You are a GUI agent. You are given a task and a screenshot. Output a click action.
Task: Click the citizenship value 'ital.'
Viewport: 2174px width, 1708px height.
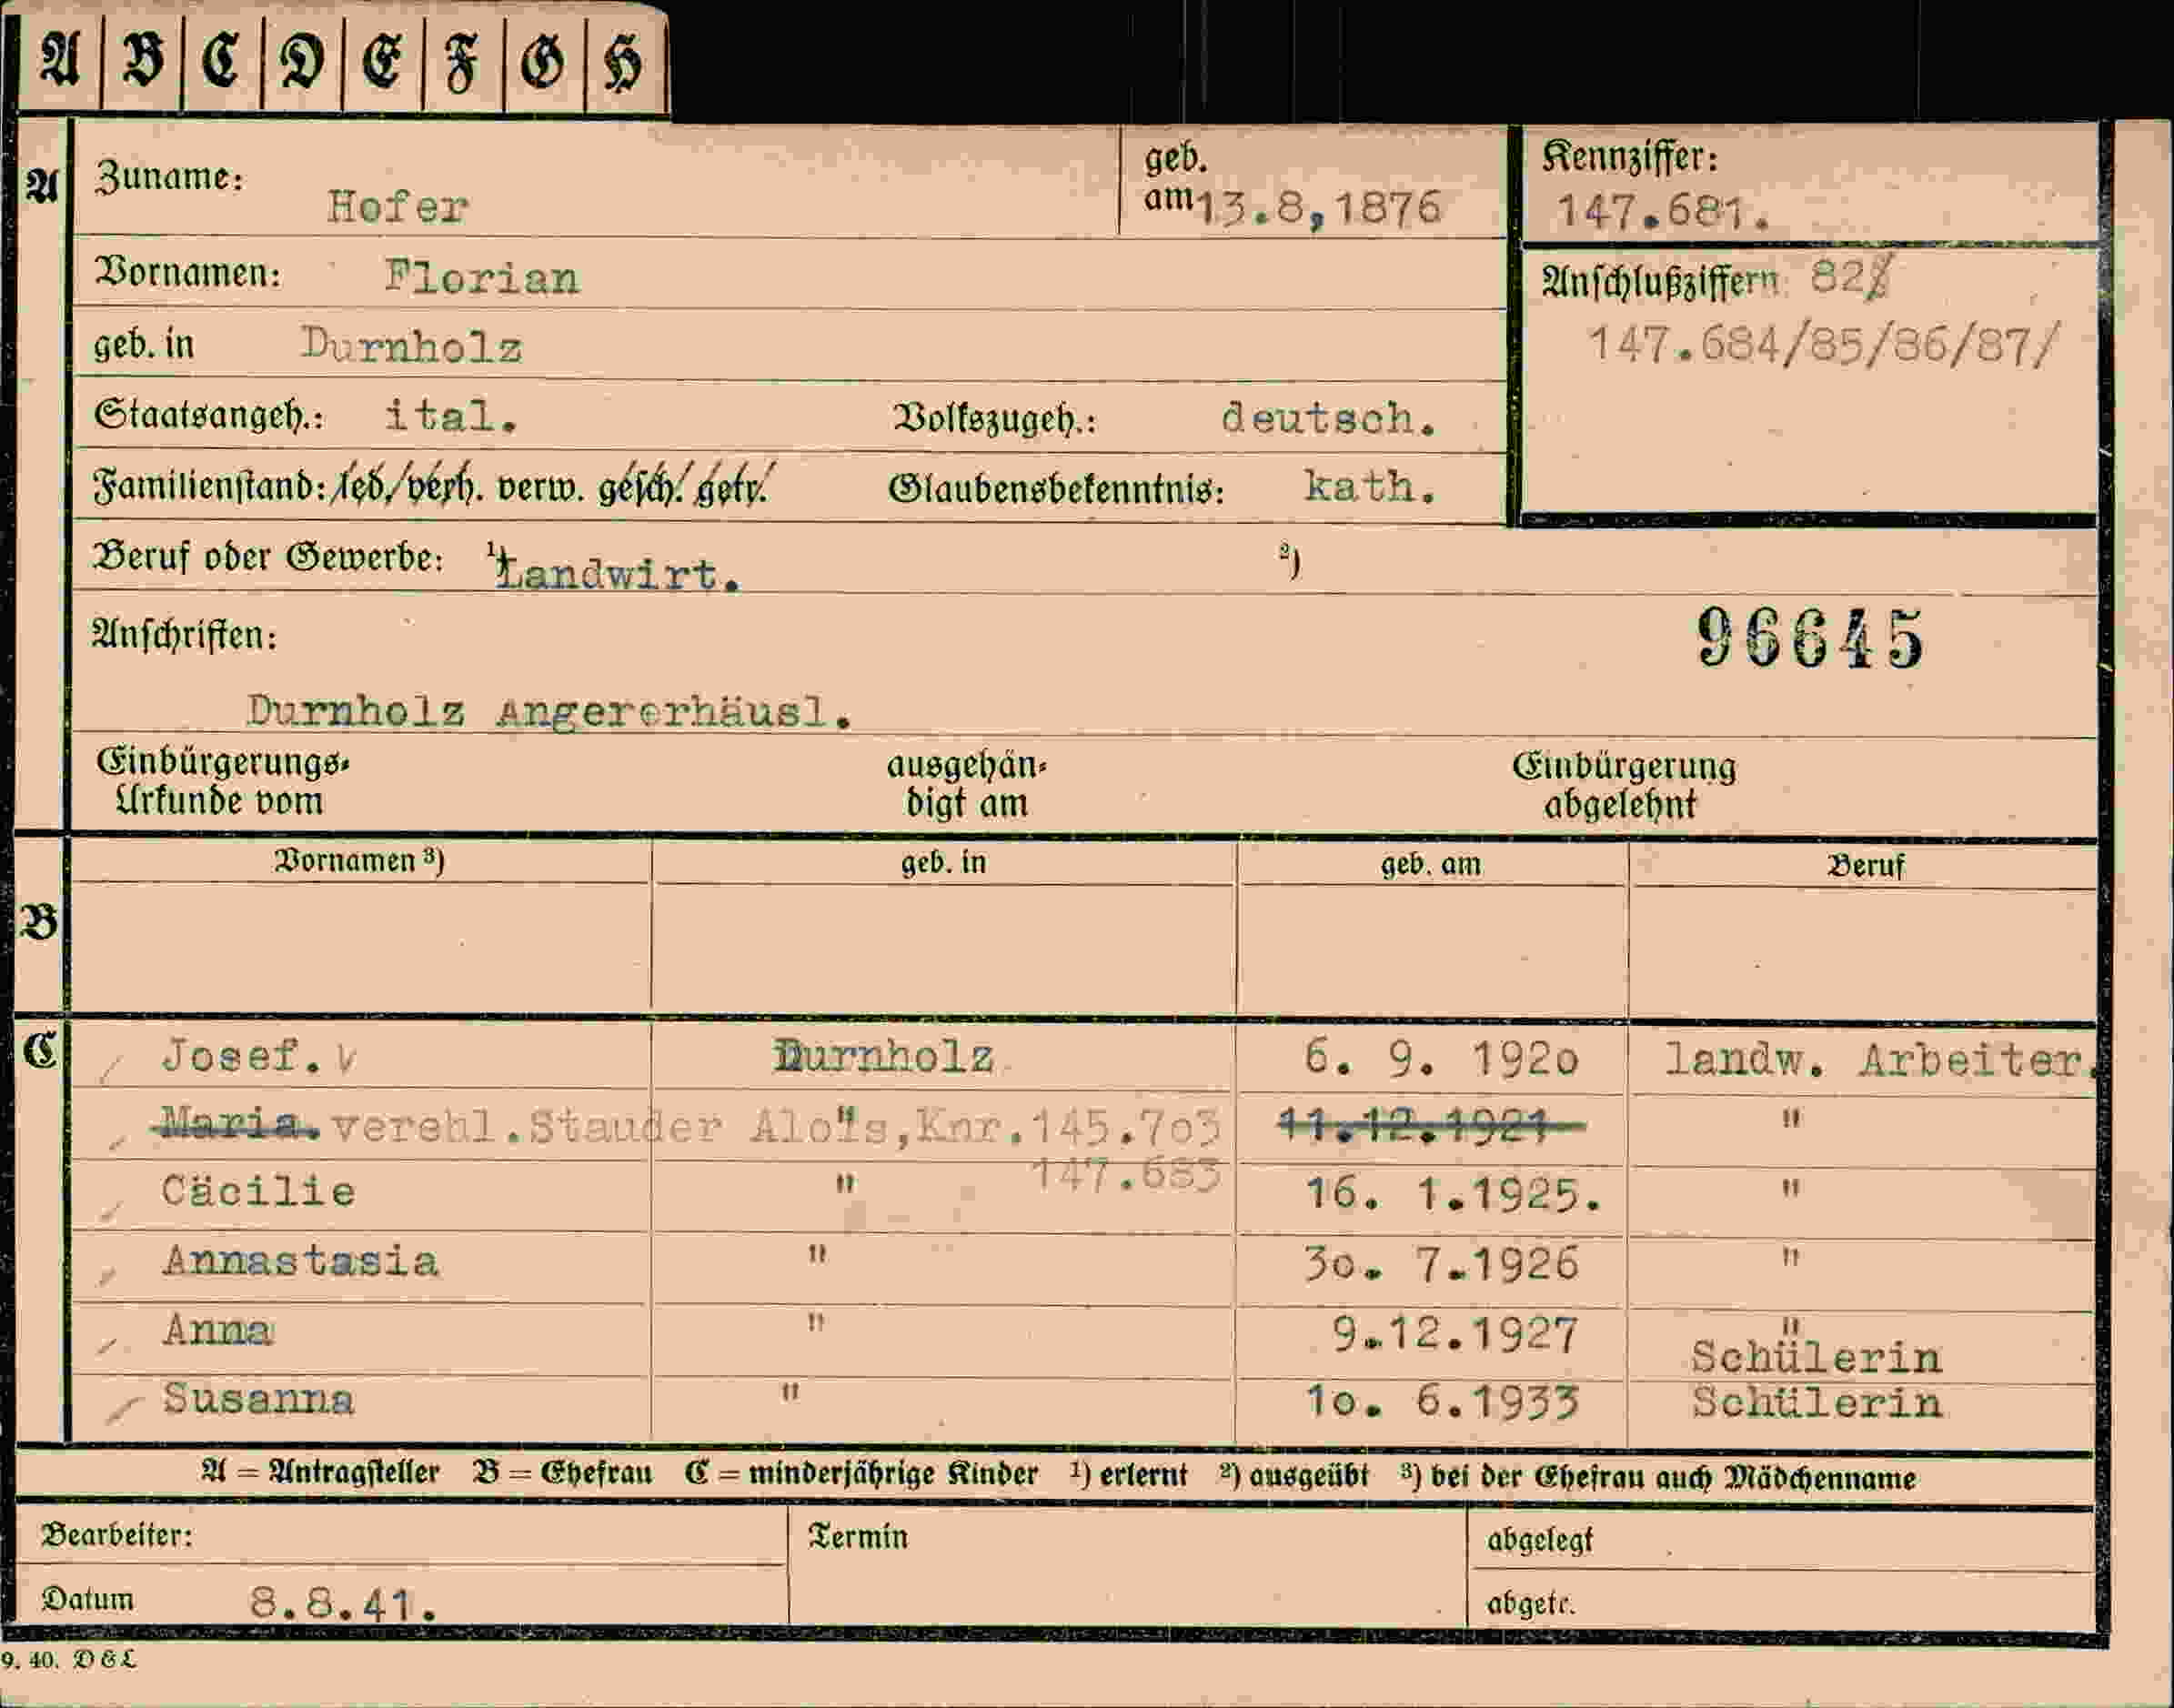point(451,416)
